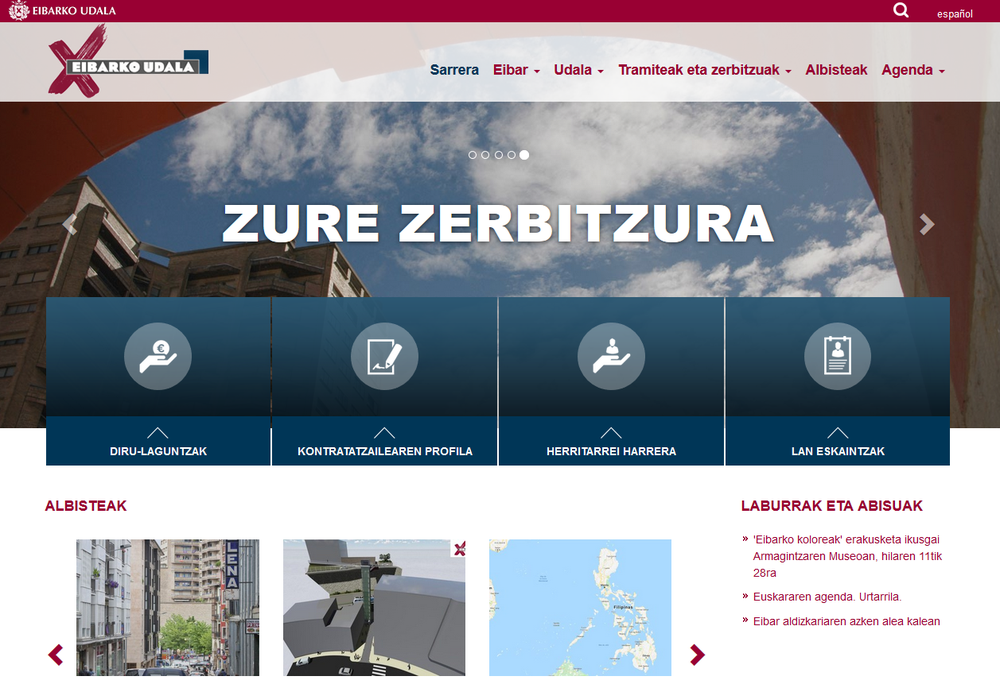
Task: Select the first carousel indicator dot
Action: [x=473, y=155]
